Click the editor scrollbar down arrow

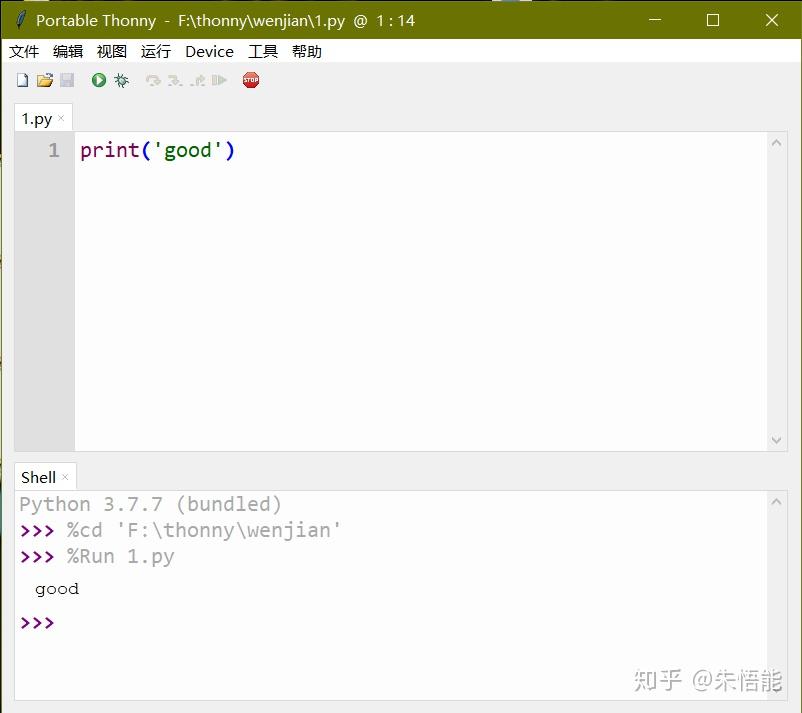pos(776,440)
